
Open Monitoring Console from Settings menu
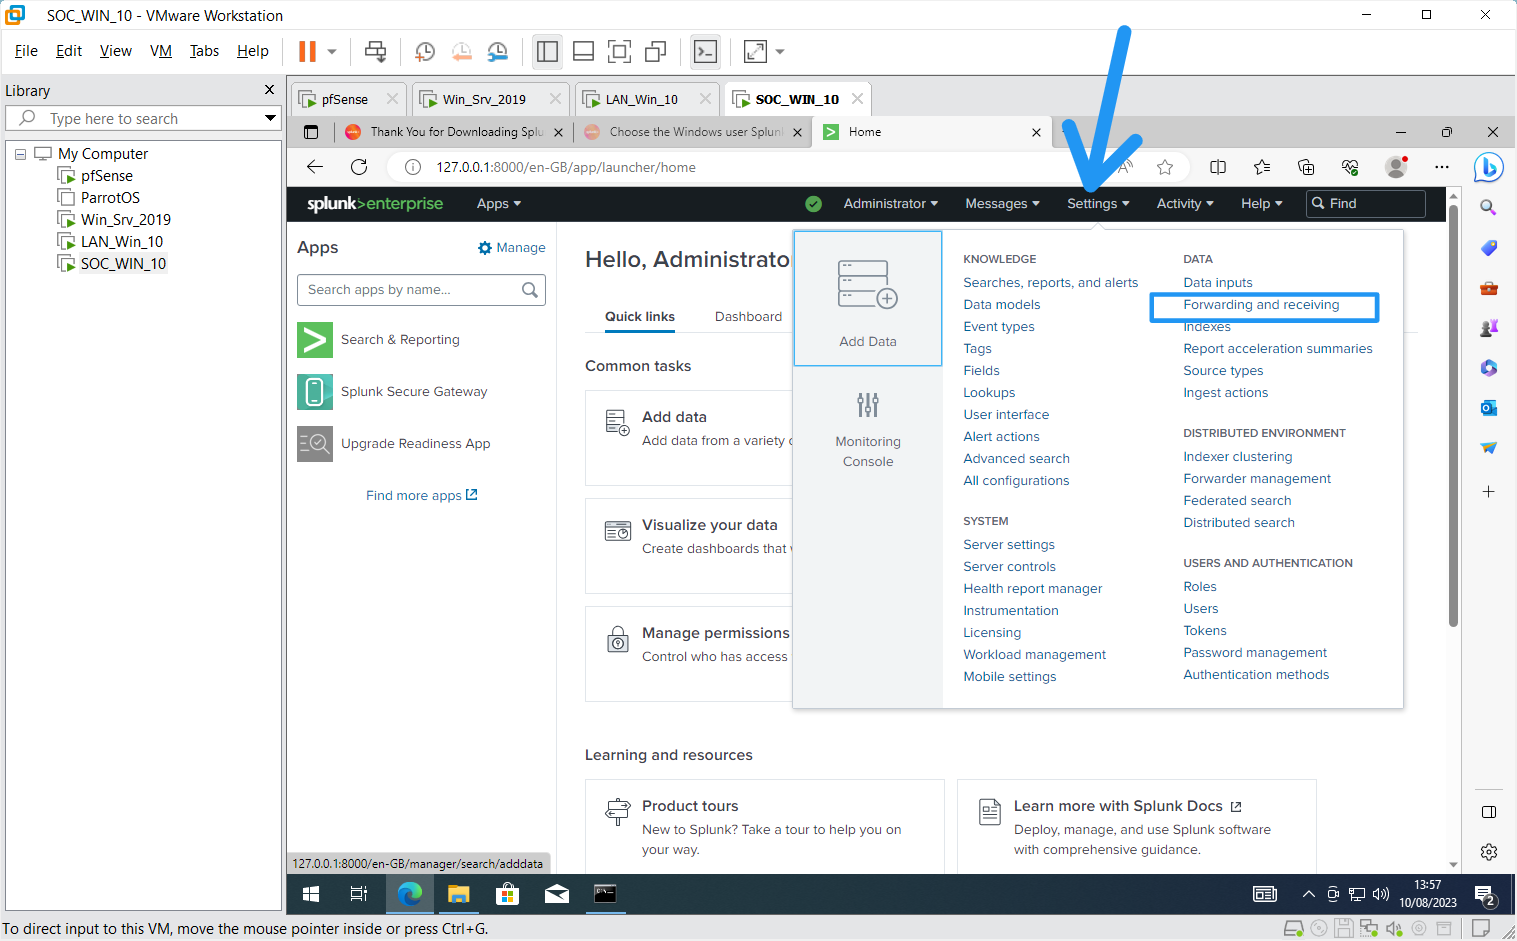tap(868, 430)
